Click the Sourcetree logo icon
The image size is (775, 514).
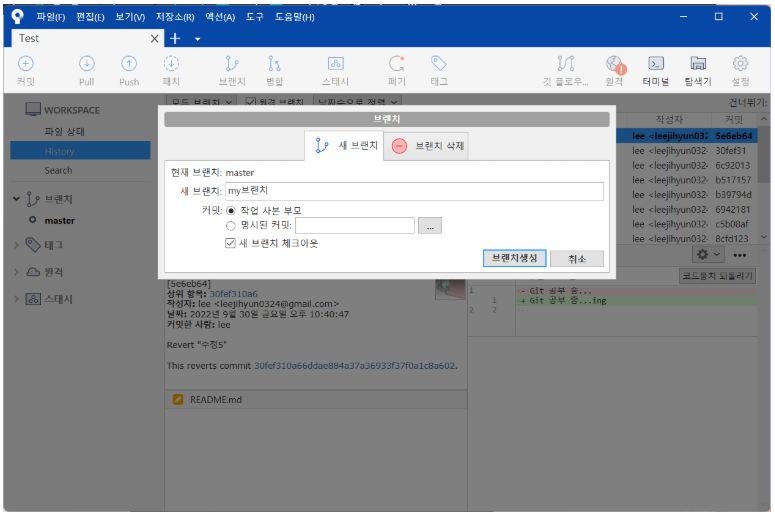coord(18,16)
